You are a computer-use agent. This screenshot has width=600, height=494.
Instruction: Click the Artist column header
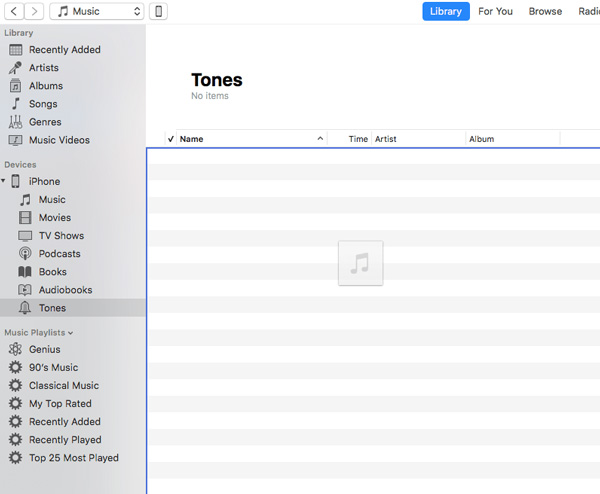pyautogui.click(x=386, y=139)
